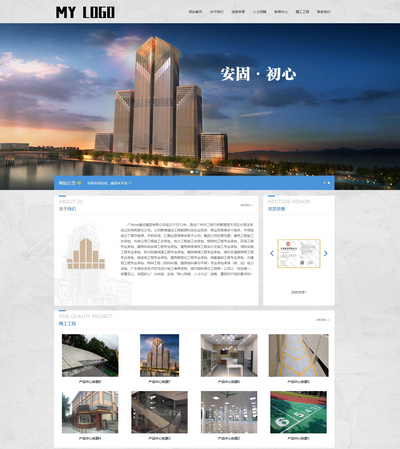Viewport: 400px width, 449px height.
Task: Click the 资质荣誉1 certificate caption
Action: (299, 292)
